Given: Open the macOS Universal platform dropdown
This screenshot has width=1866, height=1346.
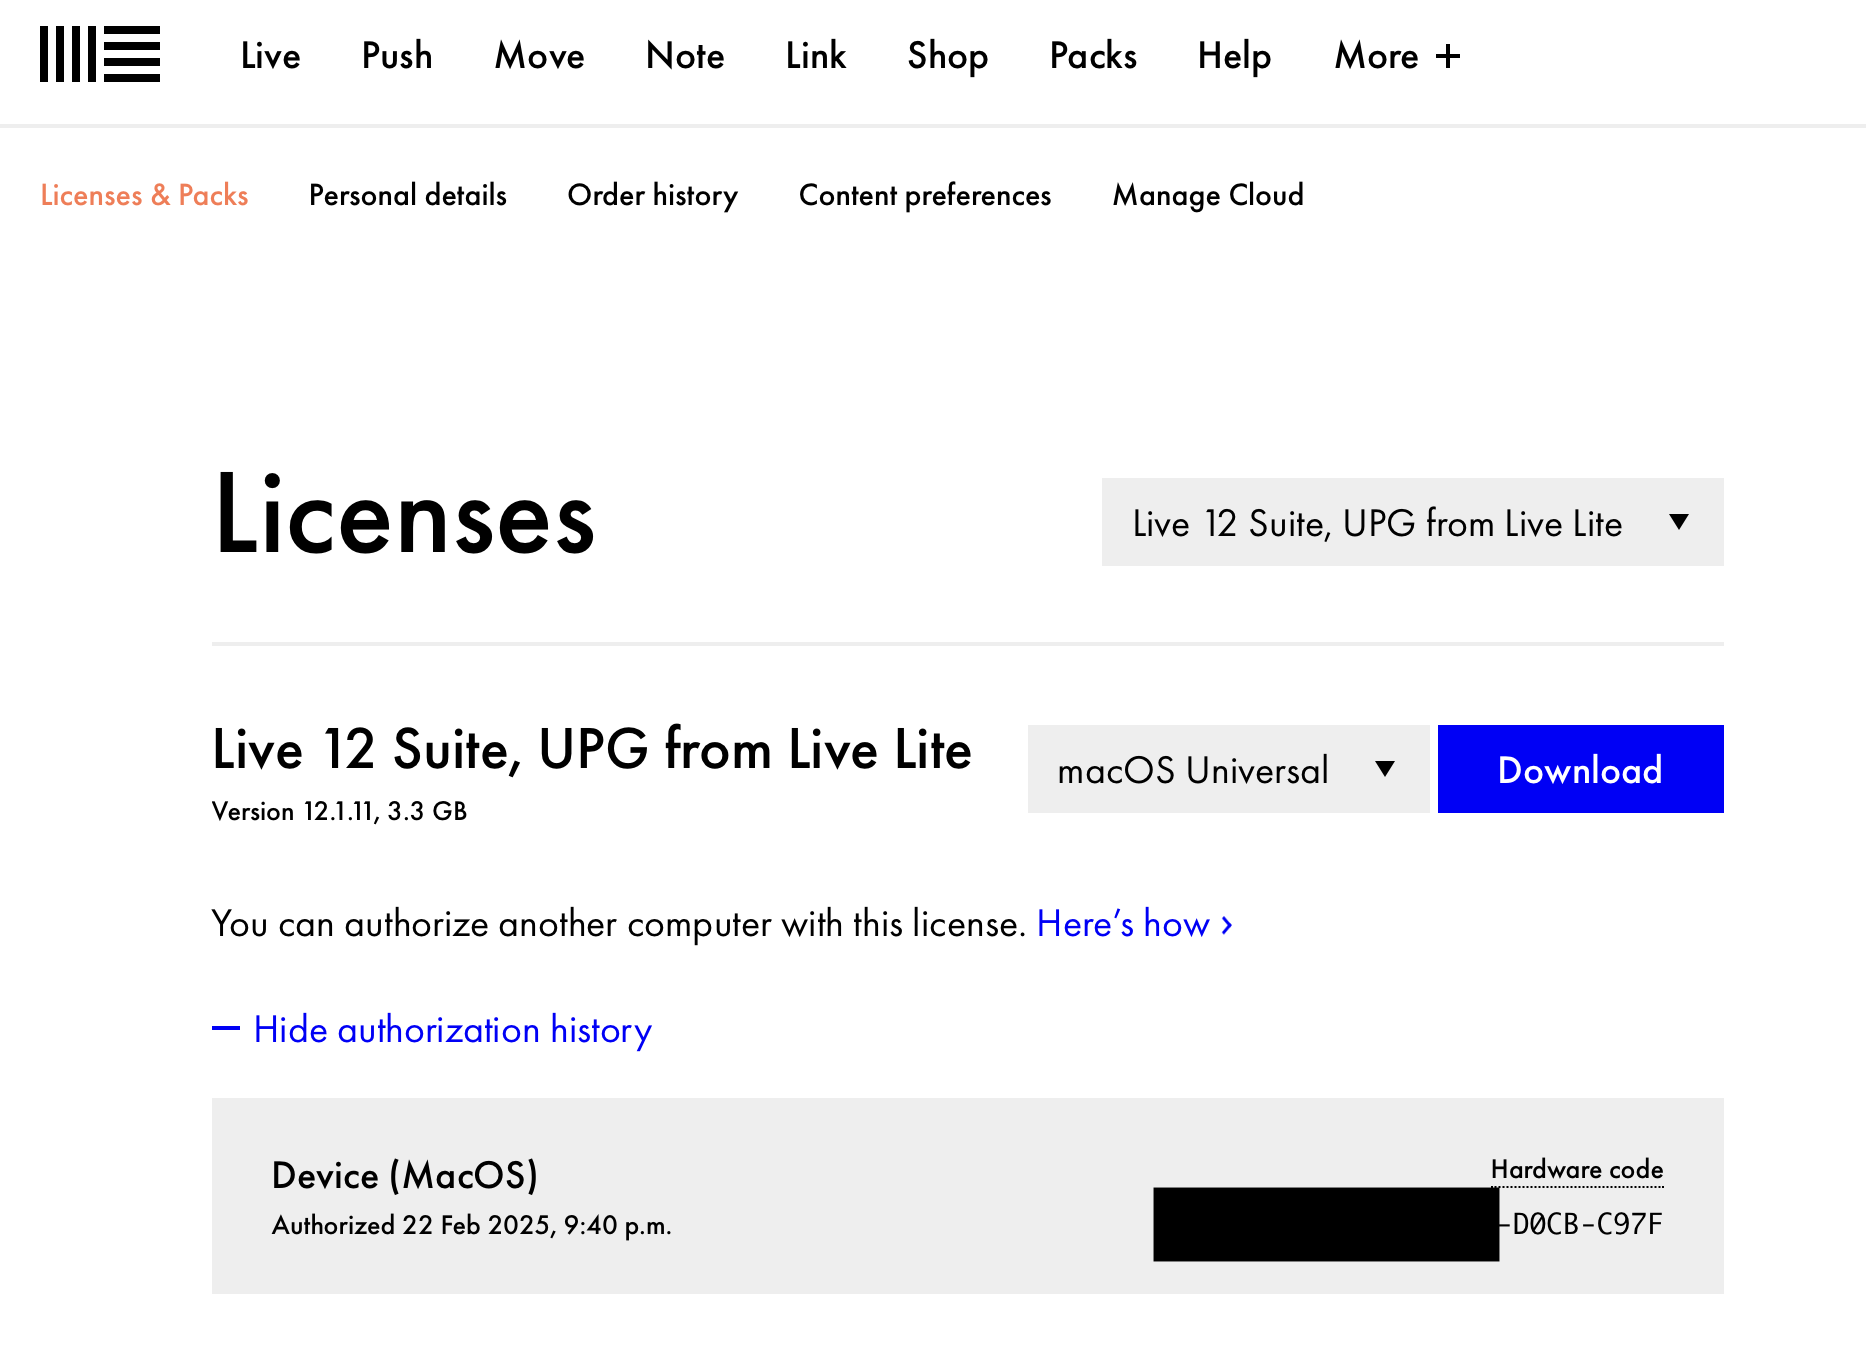Looking at the screenshot, I should [1228, 769].
